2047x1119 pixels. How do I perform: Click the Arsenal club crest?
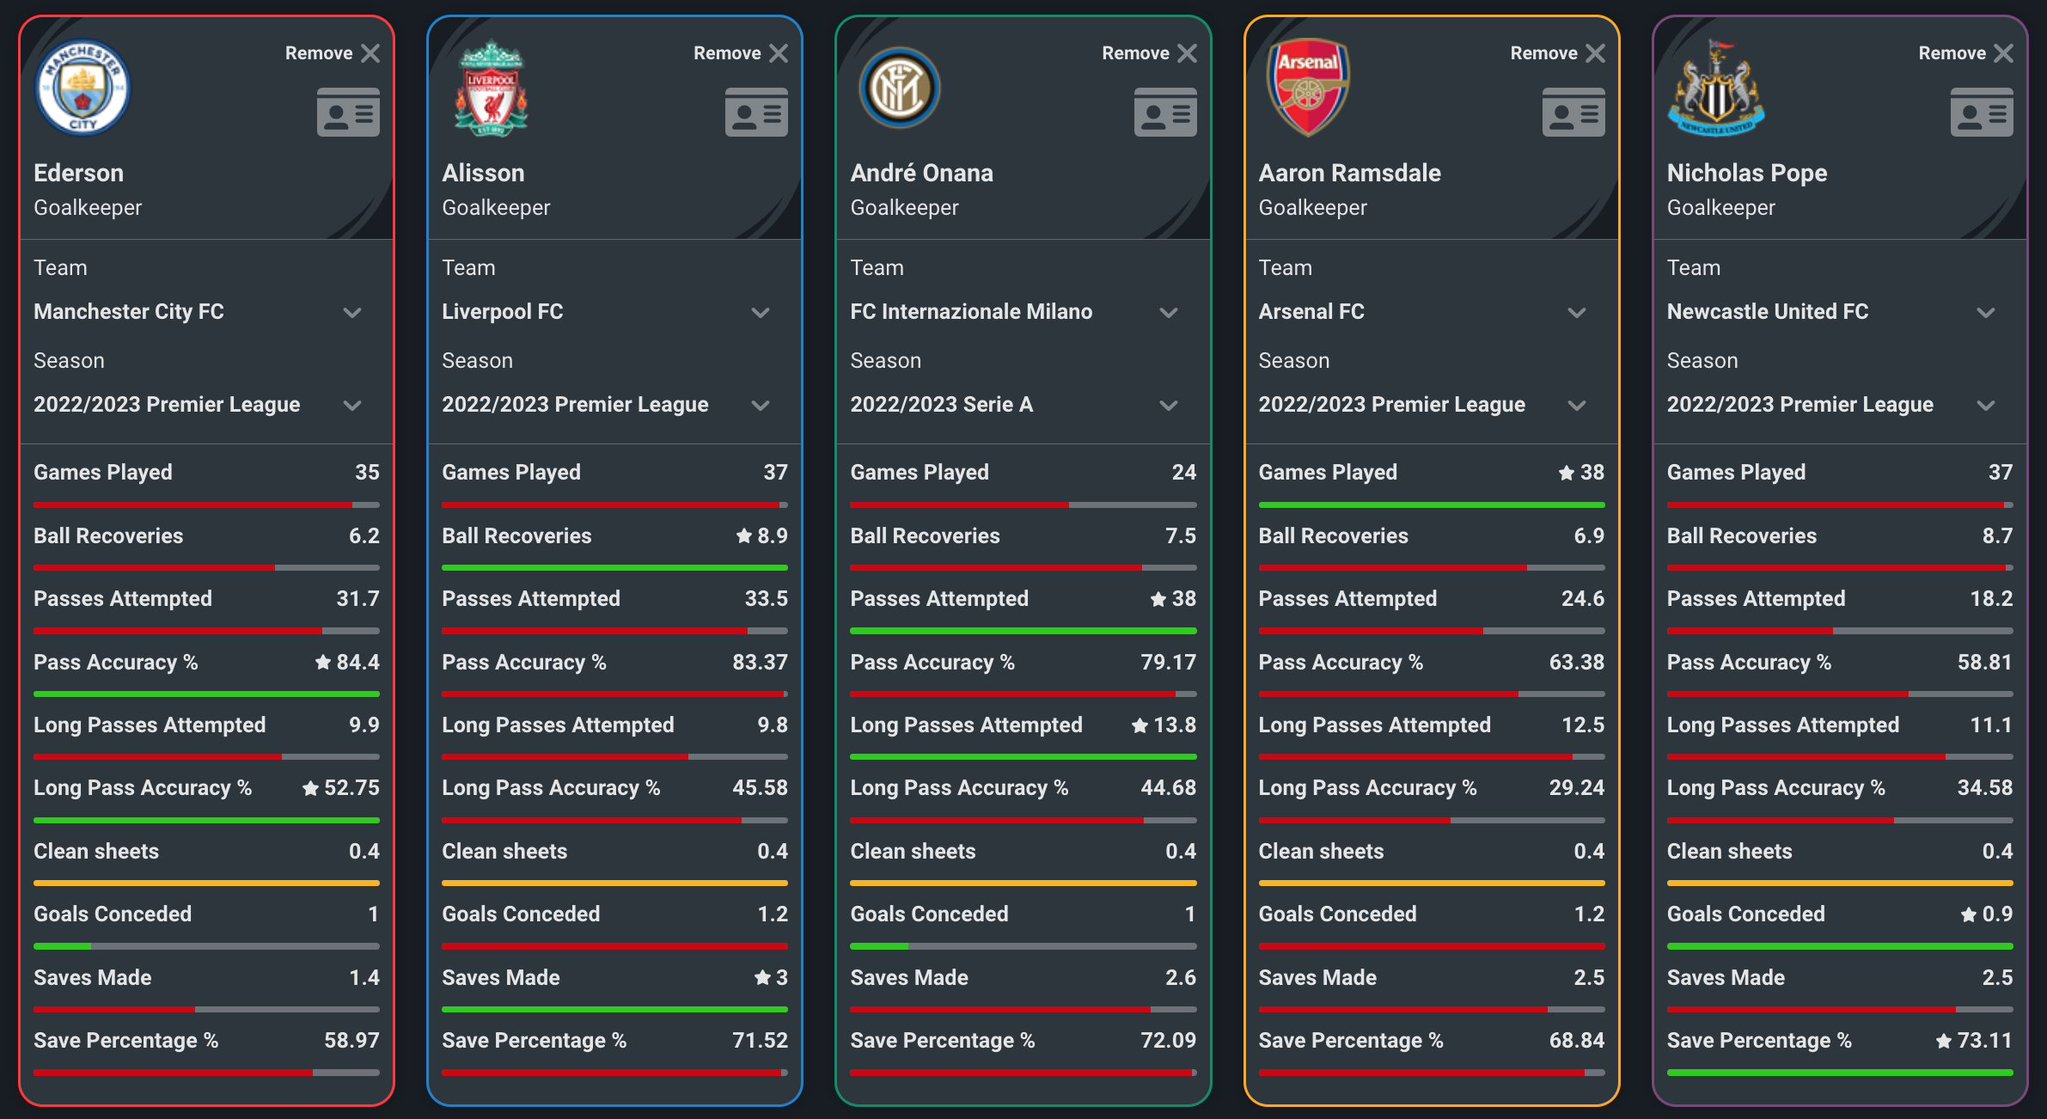point(1307,88)
